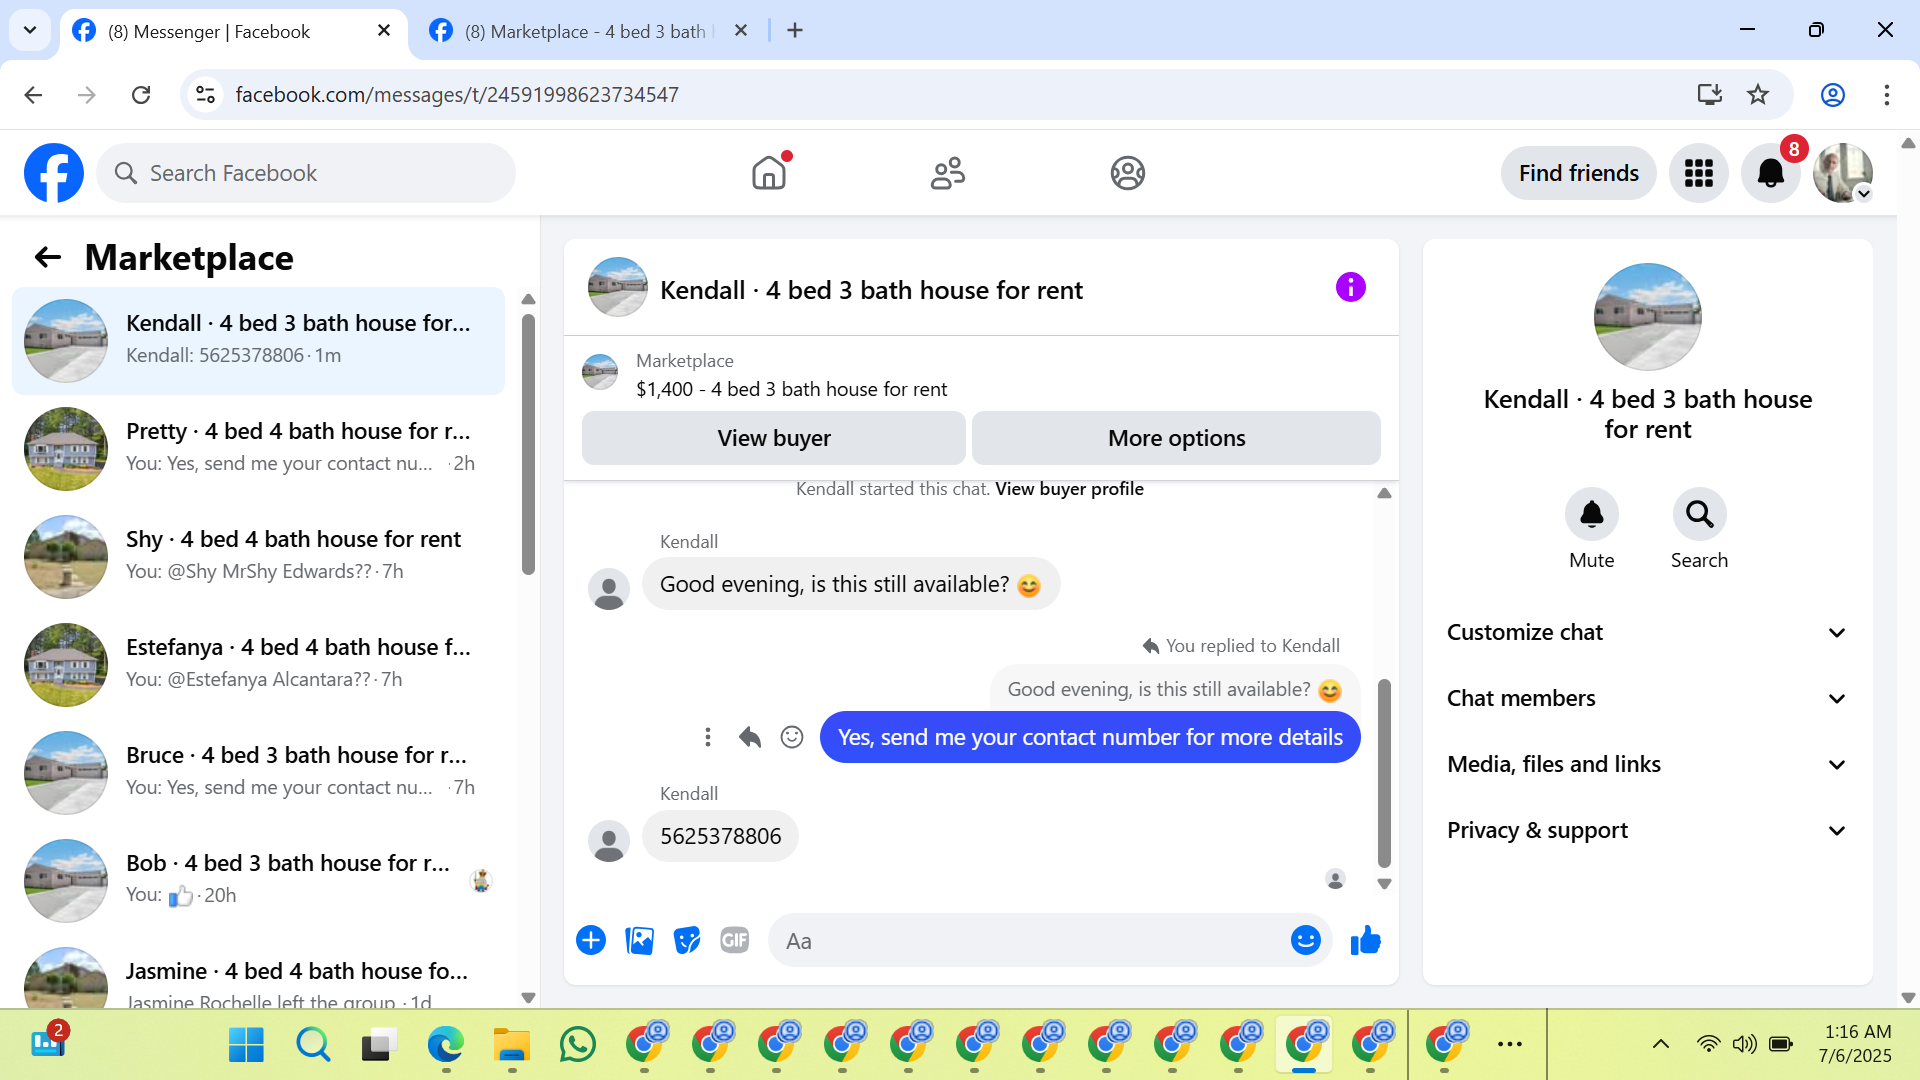Mute this conversation
The height and width of the screenshot is (1080, 1920).
point(1591,515)
